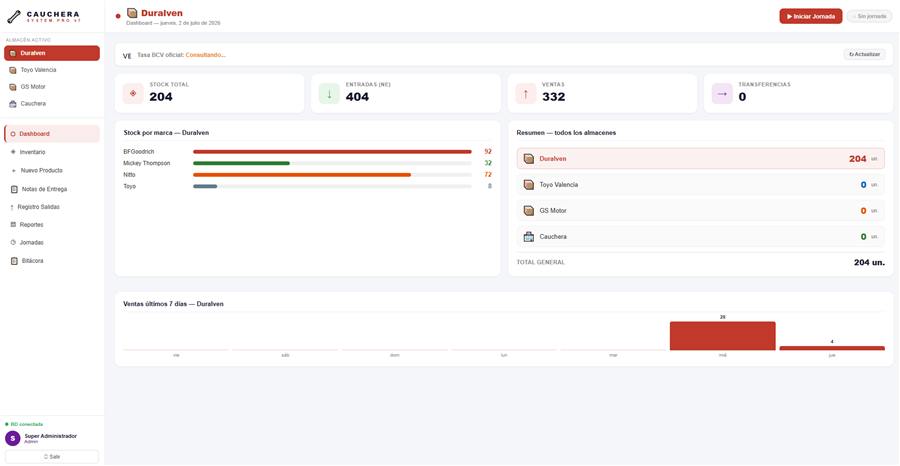Click the Duralven box icon in the page header

[x=132, y=13]
